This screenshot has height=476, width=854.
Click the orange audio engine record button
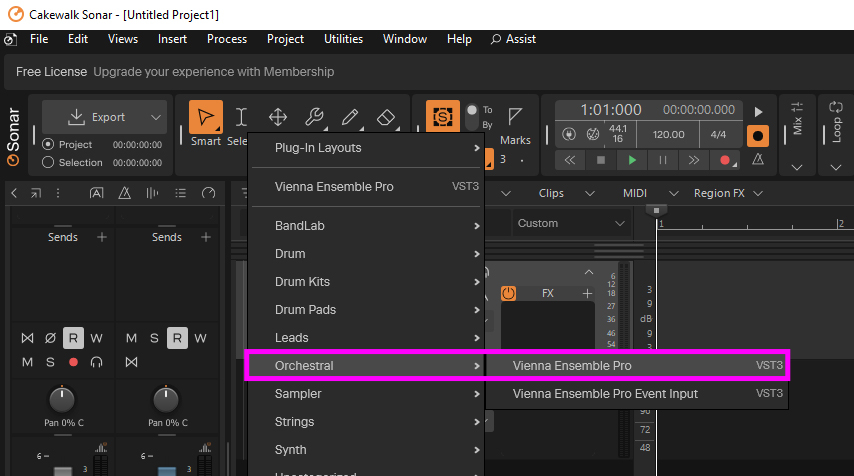tap(758, 136)
